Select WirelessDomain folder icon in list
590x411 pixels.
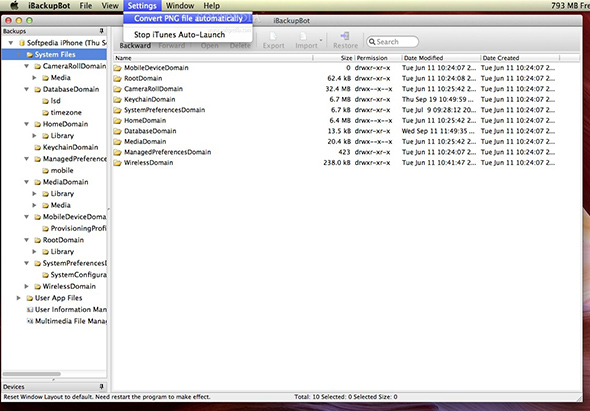(x=117, y=163)
